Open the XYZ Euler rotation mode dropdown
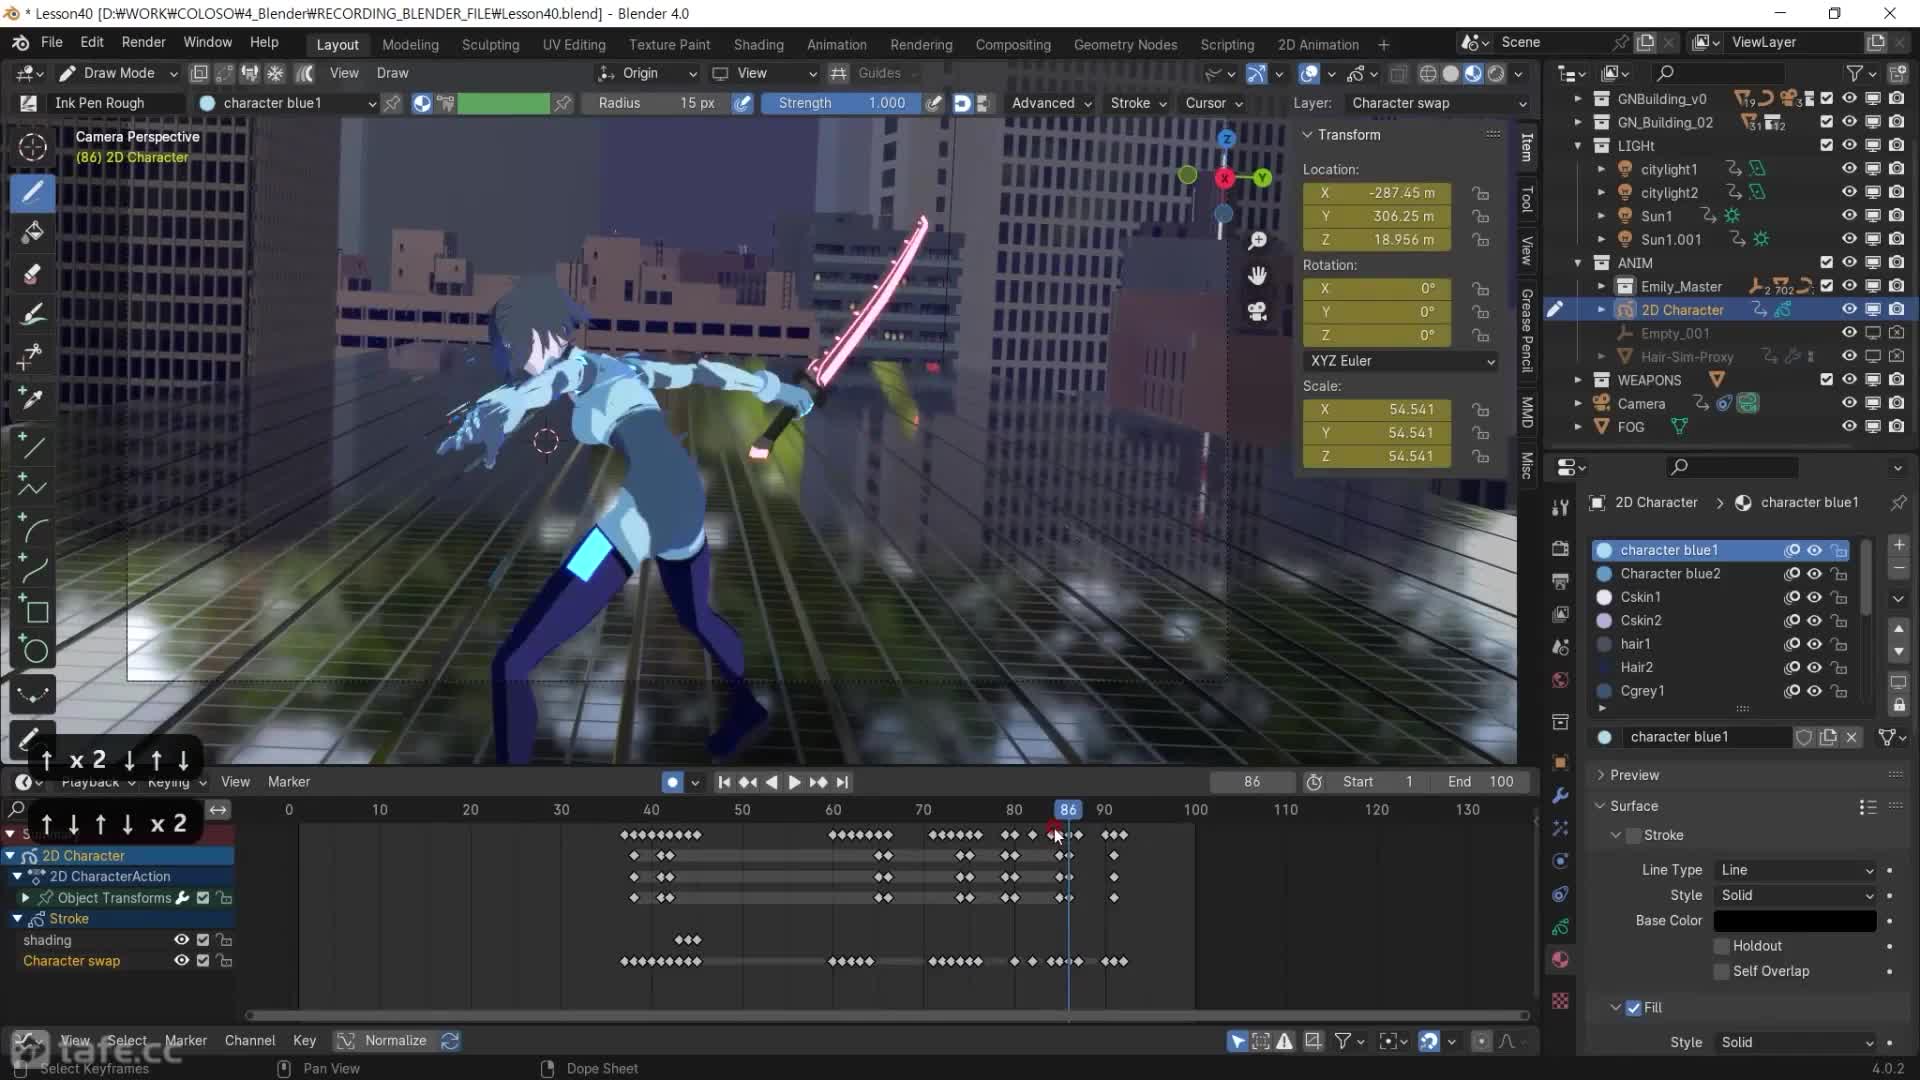Screen dimensions: 1920x1080 (x=1400, y=361)
